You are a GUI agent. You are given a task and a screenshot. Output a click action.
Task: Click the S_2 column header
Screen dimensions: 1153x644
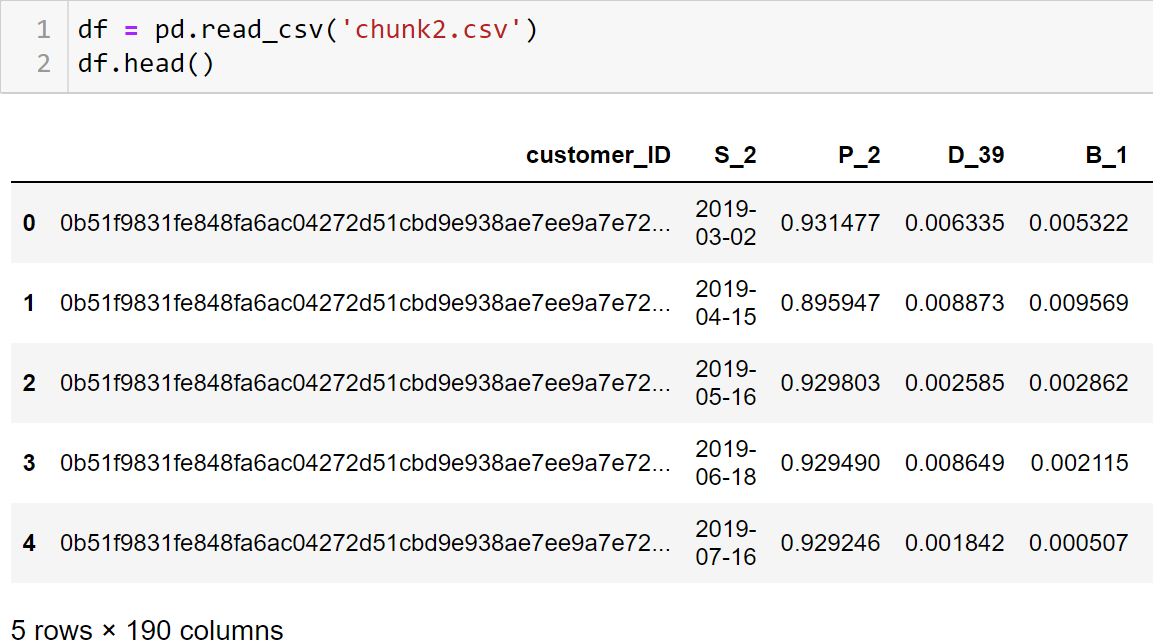pos(735,155)
